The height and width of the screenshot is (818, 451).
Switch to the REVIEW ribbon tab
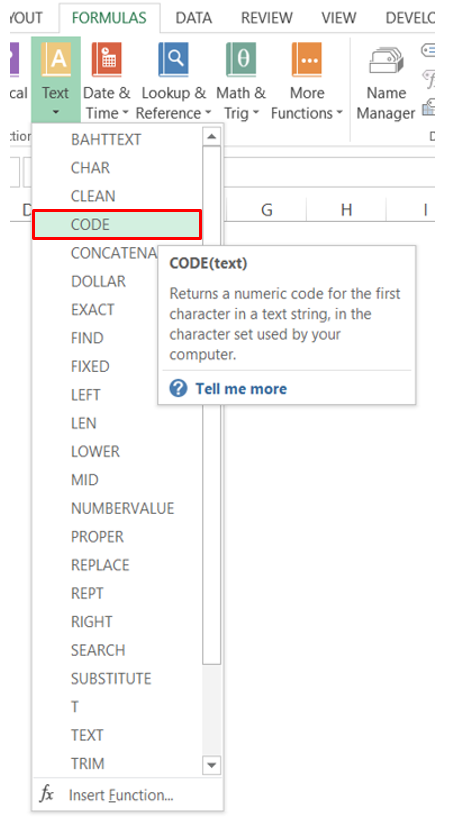pyautogui.click(x=266, y=18)
